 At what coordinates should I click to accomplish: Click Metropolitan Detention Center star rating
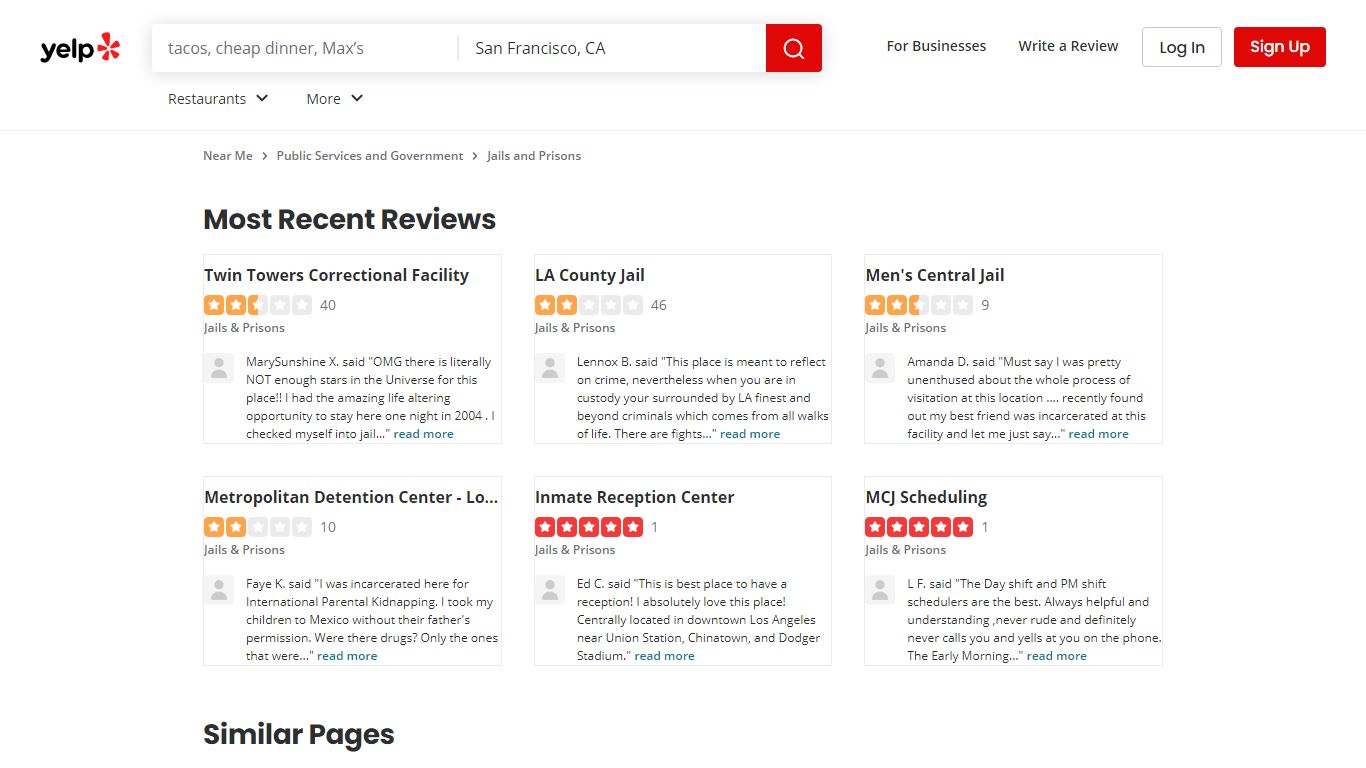tap(258, 527)
